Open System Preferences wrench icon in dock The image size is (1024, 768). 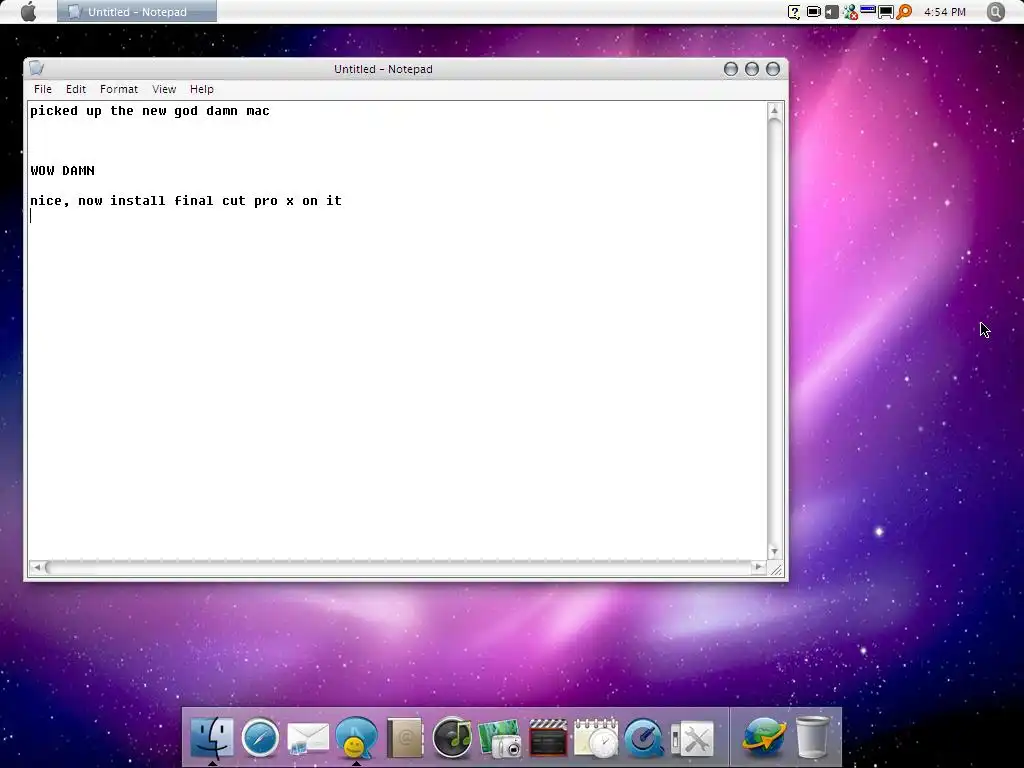pyautogui.click(x=692, y=739)
